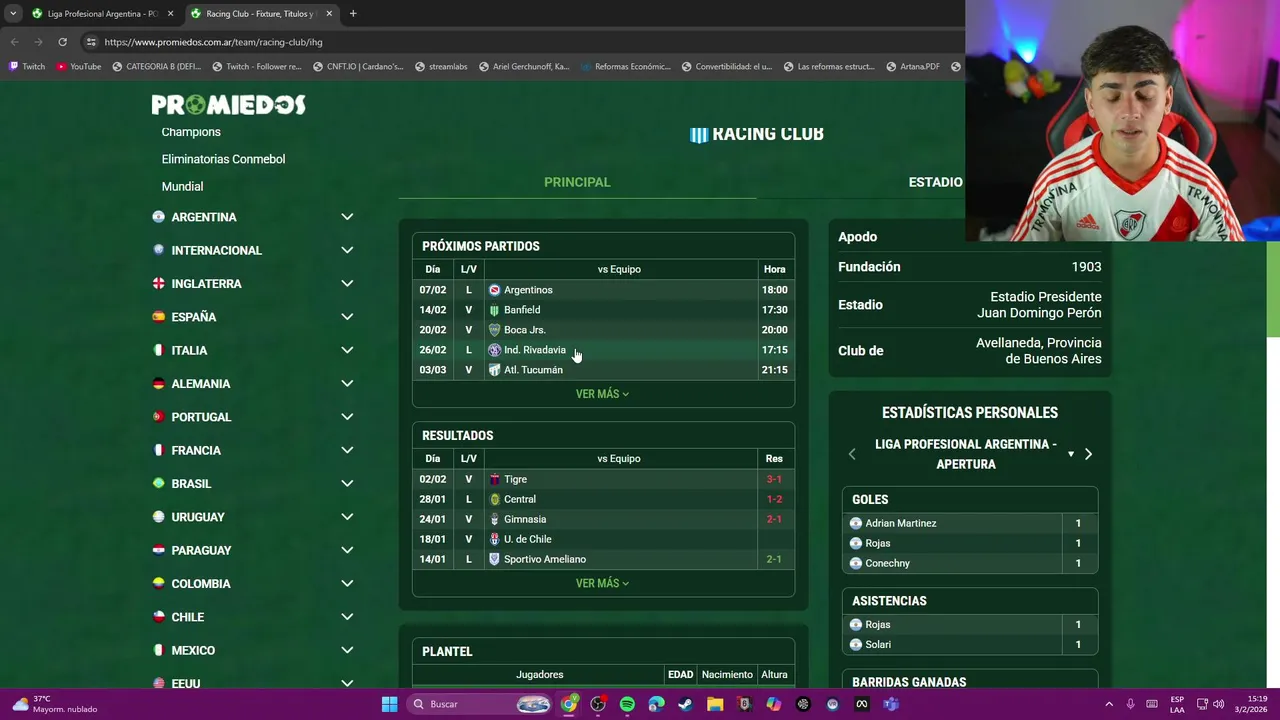Click the taskbar search box
The width and height of the screenshot is (1280, 720).
click(482, 704)
